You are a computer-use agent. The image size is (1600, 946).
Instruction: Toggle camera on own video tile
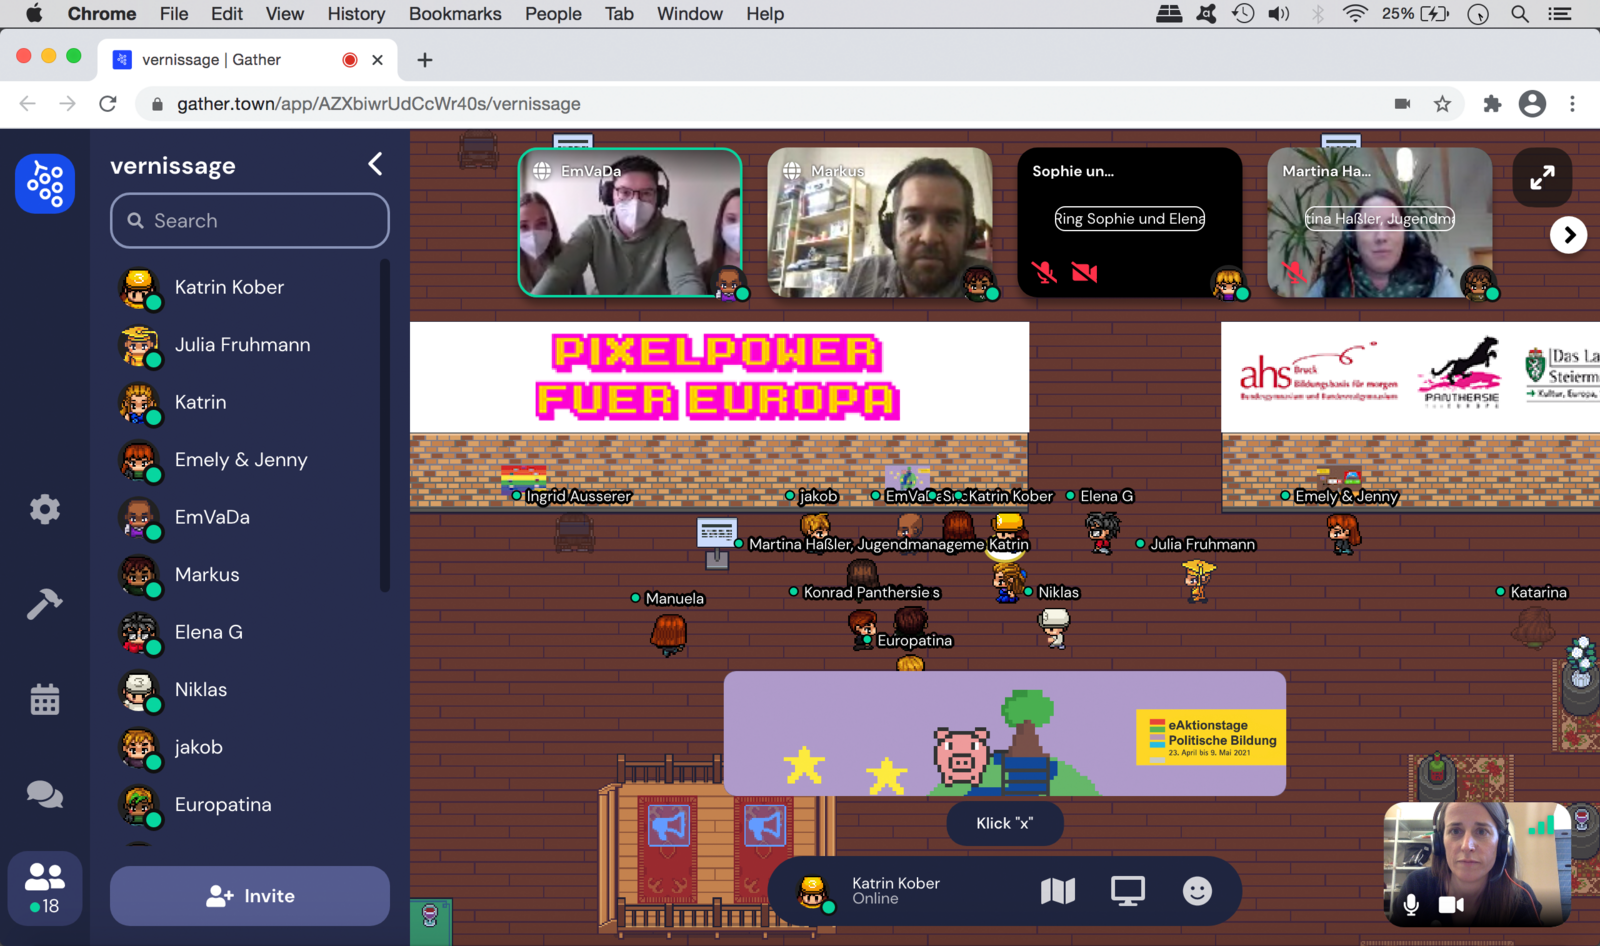pos(1450,905)
